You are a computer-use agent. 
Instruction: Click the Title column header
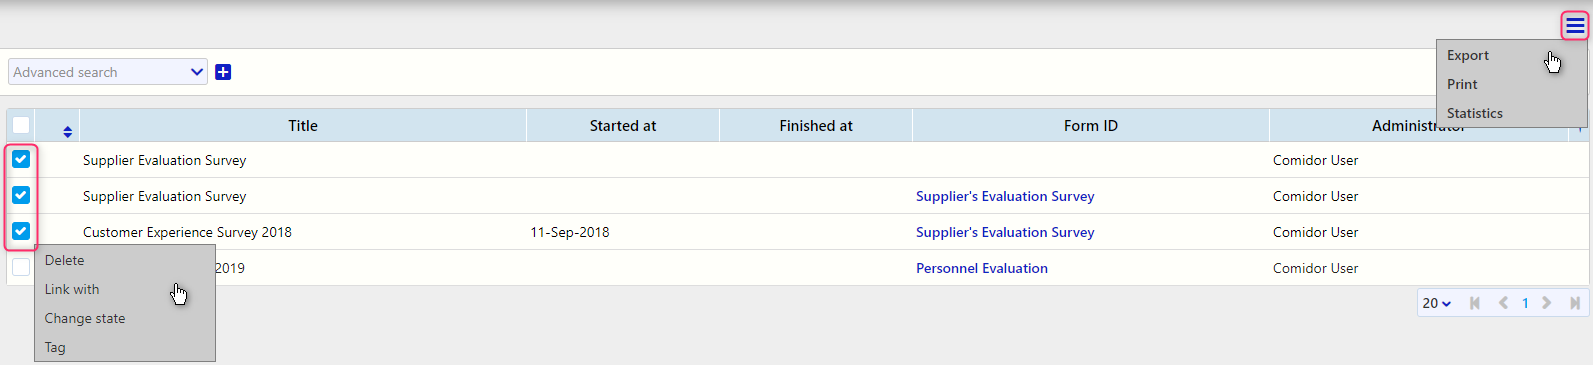303,126
